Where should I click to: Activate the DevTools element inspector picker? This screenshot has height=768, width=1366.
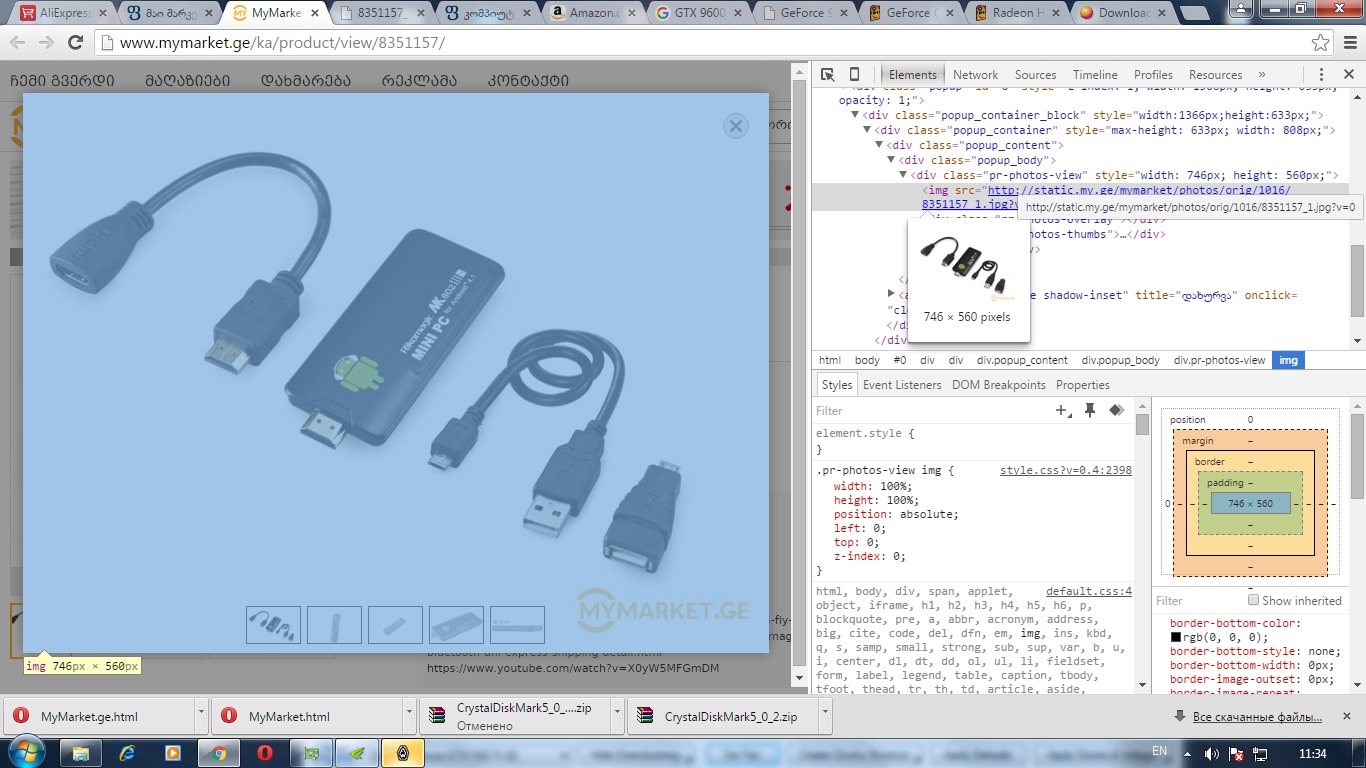tap(828, 75)
